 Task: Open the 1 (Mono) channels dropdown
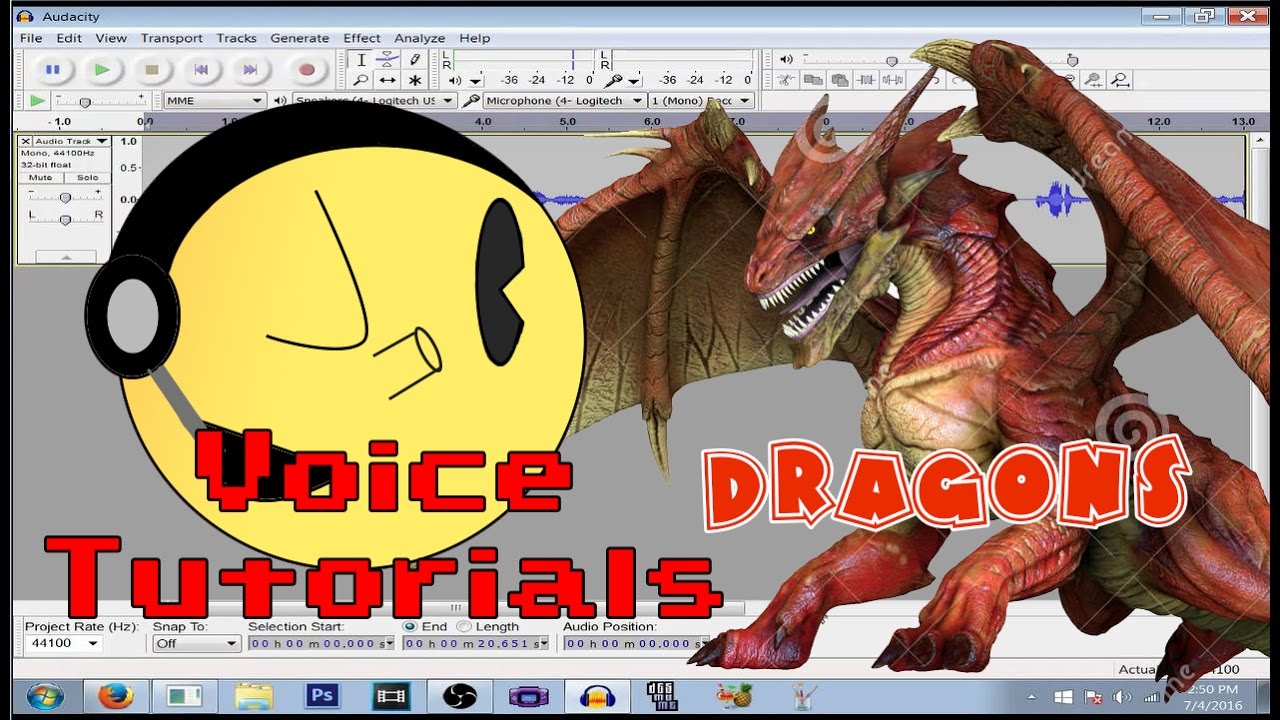(700, 101)
